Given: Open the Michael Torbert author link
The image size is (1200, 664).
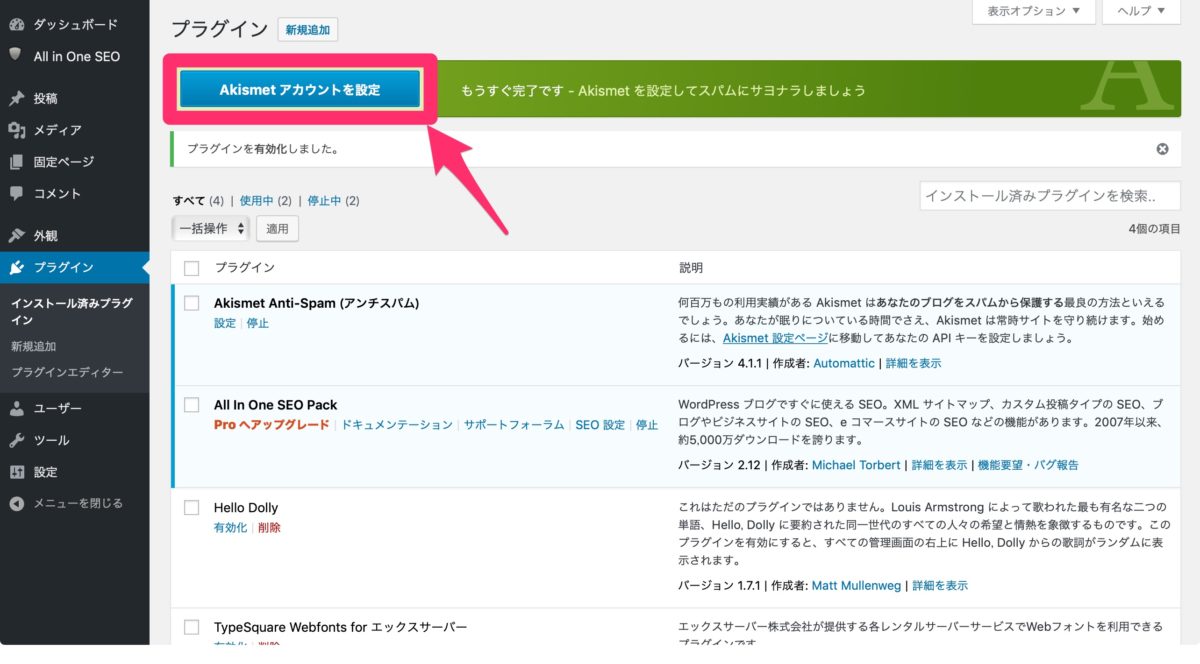Looking at the screenshot, I should [856, 465].
